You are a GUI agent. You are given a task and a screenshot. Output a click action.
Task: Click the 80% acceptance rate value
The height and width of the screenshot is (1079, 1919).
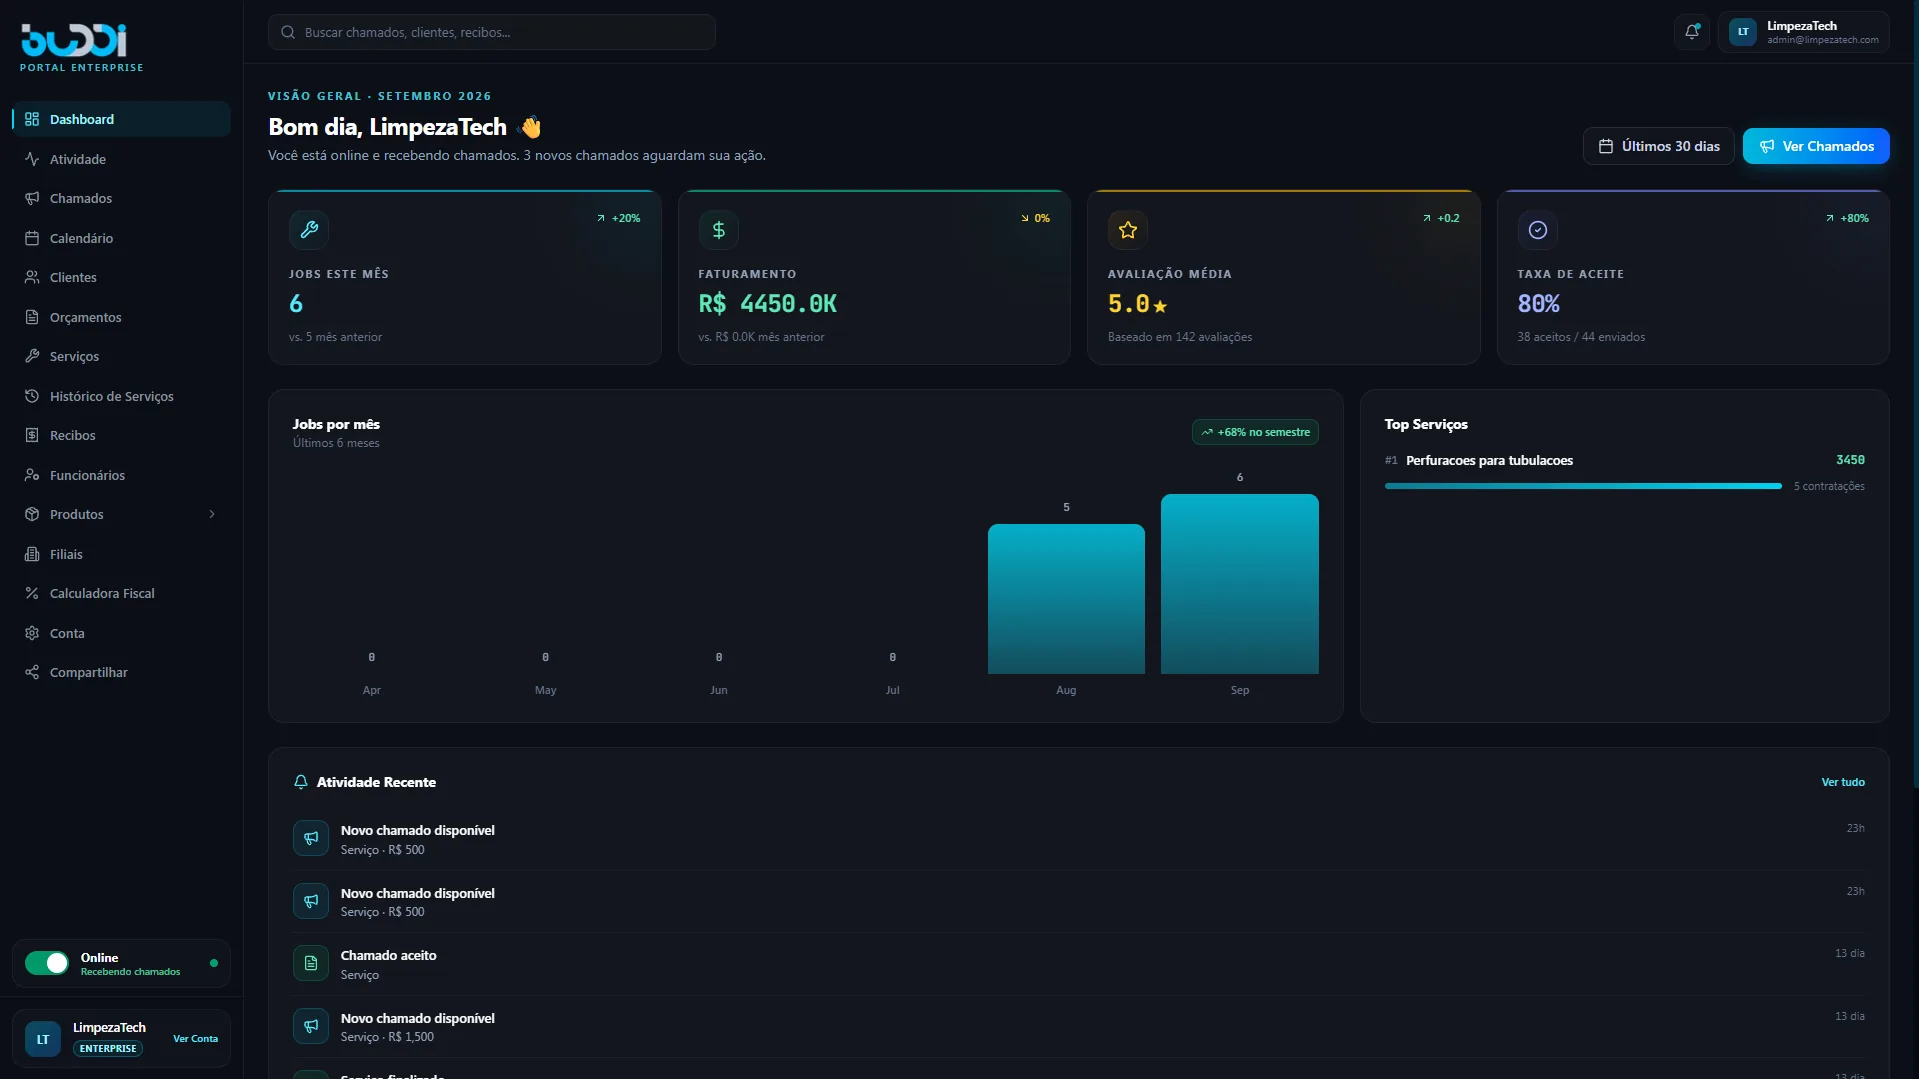tap(1538, 304)
